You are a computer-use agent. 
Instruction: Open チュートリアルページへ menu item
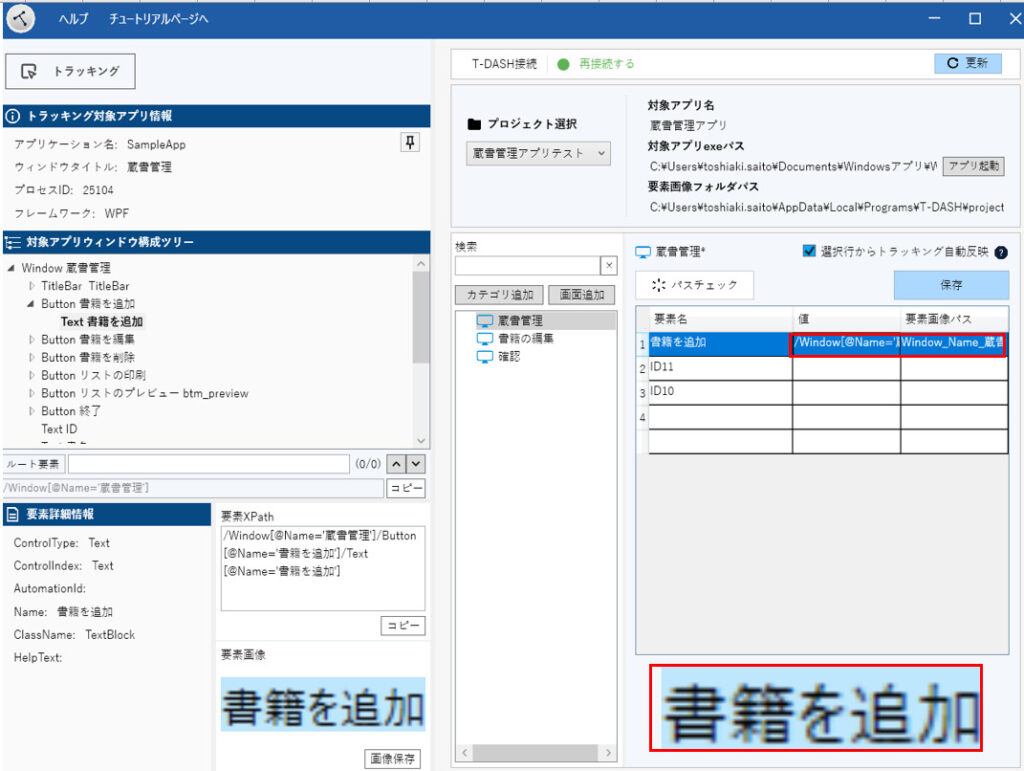pos(158,20)
